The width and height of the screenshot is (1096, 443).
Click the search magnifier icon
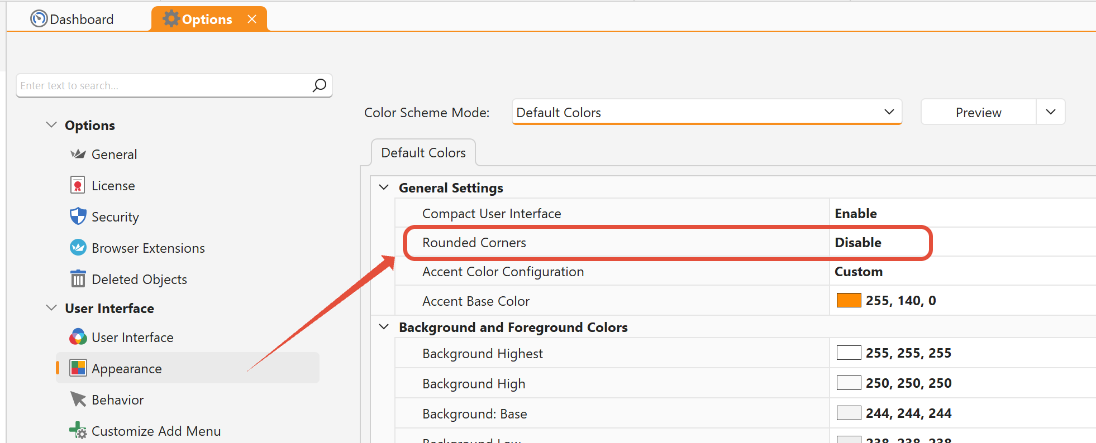pyautogui.click(x=319, y=86)
